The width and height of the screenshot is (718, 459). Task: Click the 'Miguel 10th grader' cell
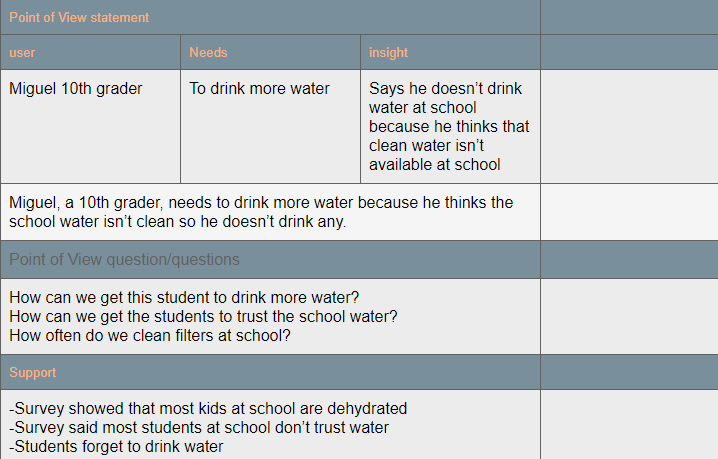pos(76,89)
